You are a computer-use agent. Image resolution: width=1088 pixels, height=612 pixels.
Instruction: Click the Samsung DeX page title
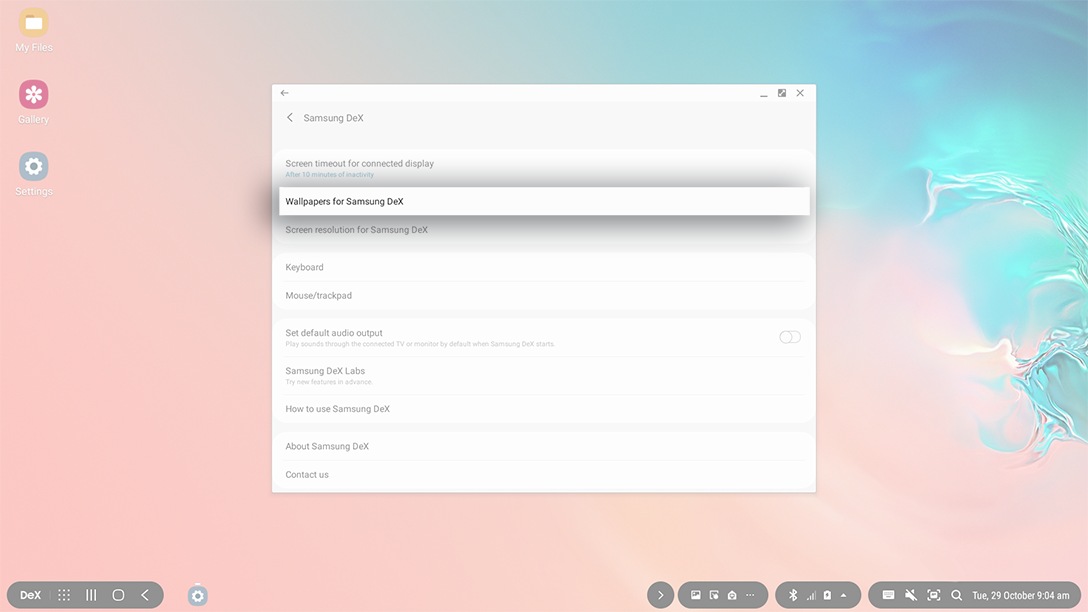[333, 118]
